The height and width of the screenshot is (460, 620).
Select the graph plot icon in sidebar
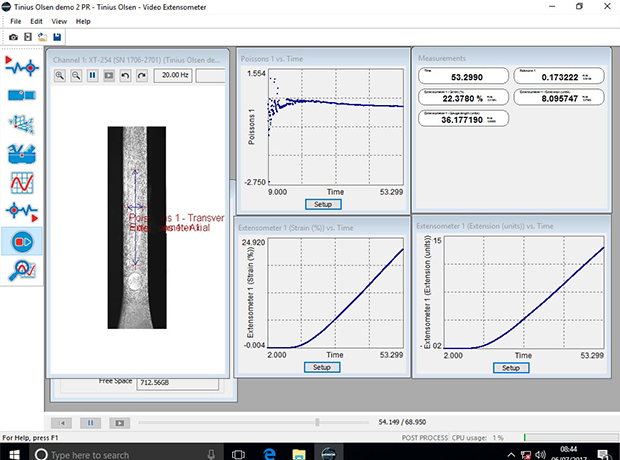[x=22, y=182]
